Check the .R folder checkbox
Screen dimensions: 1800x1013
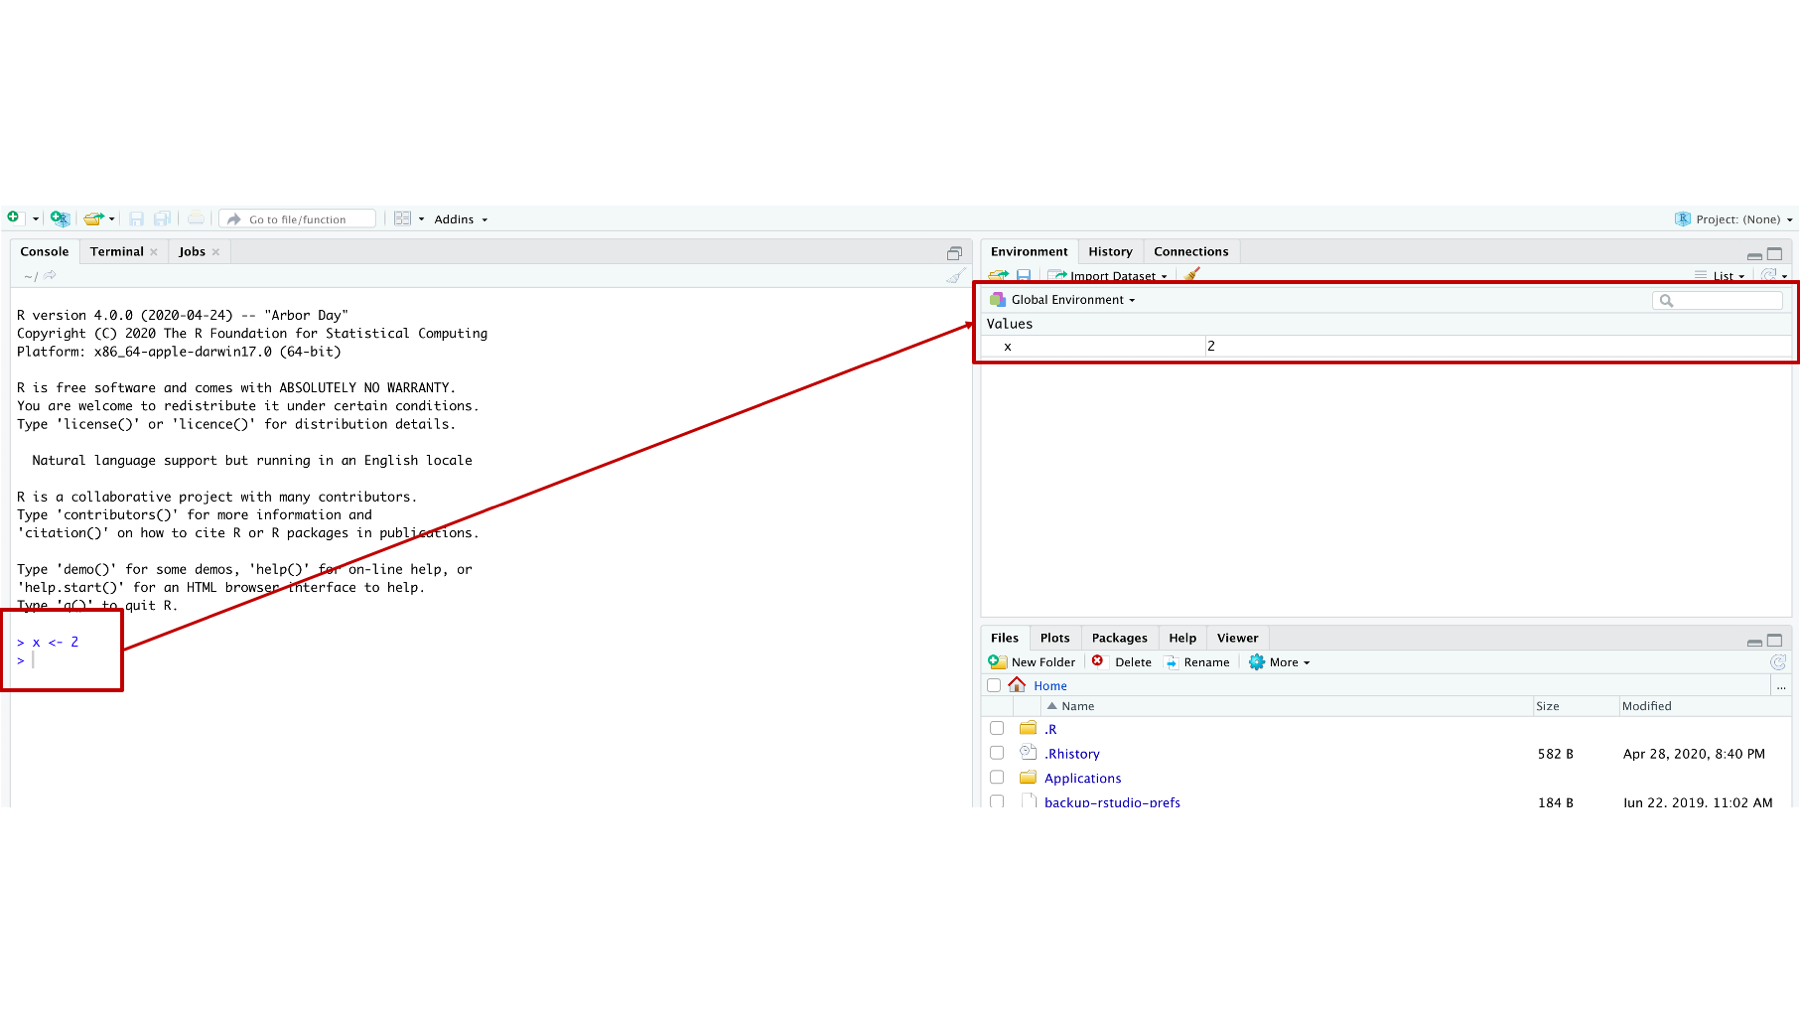pyautogui.click(x=997, y=729)
